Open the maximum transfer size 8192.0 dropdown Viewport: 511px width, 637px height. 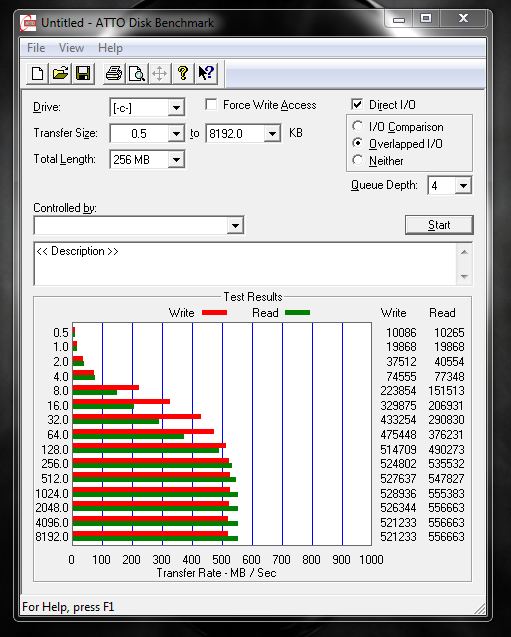[x=272, y=133]
